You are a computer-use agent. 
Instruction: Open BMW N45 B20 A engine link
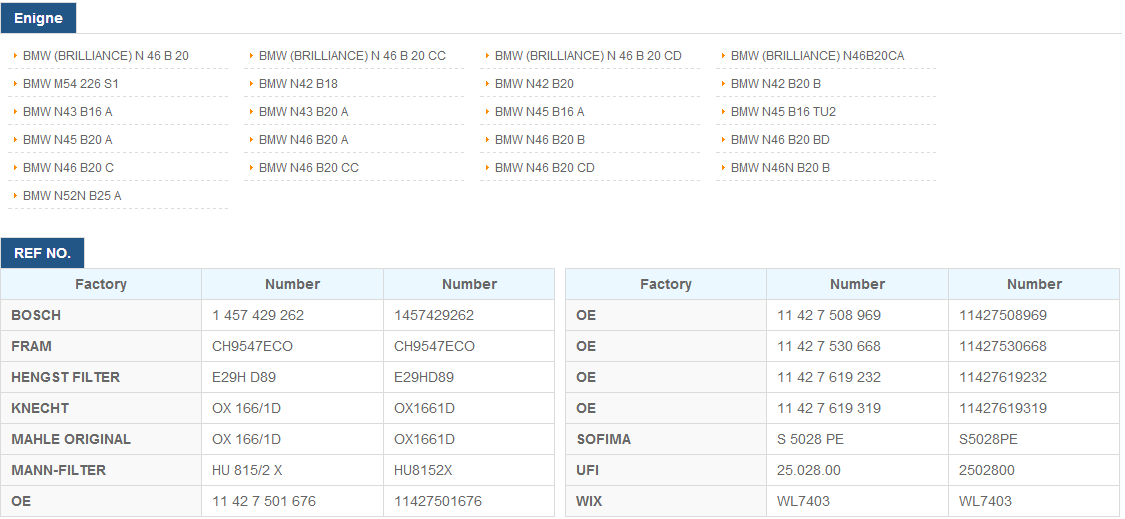click(x=67, y=139)
